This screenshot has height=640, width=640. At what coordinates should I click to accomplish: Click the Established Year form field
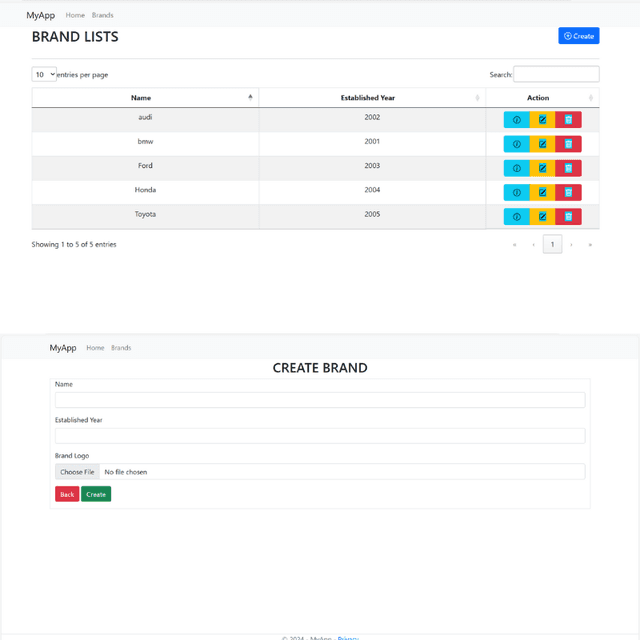point(320,436)
